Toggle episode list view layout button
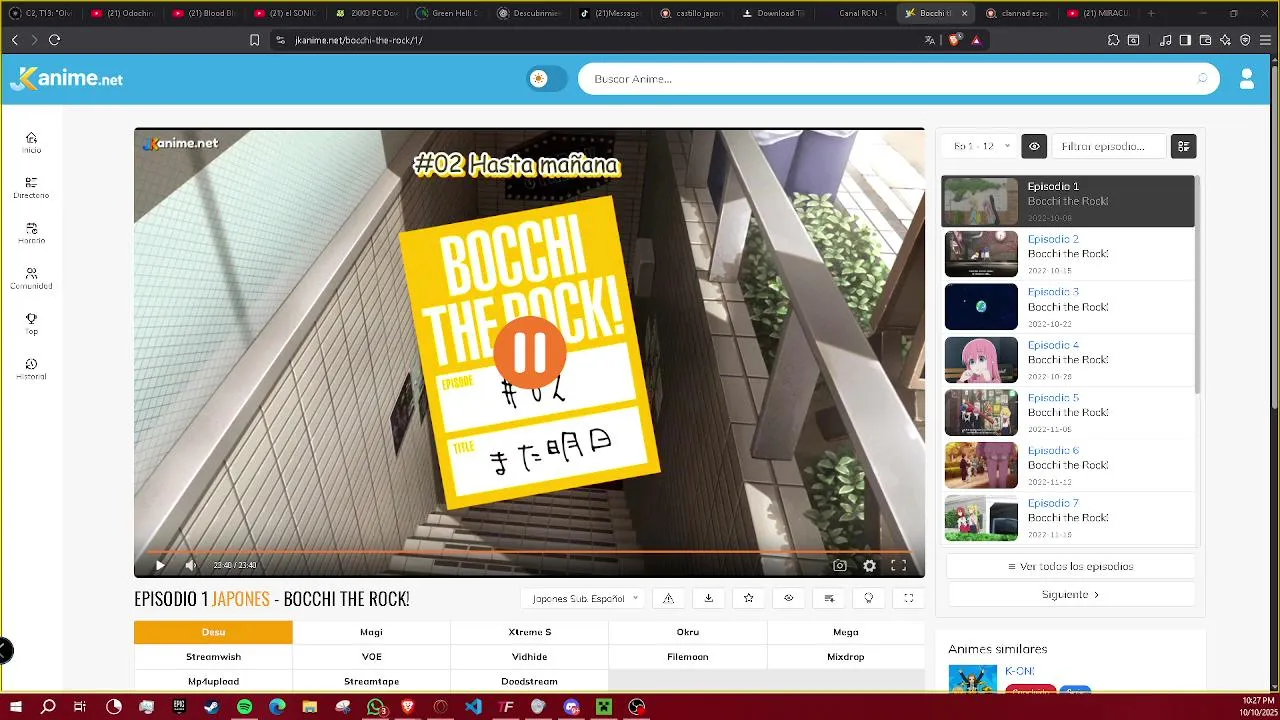The image size is (1280, 720). pos(1184,146)
